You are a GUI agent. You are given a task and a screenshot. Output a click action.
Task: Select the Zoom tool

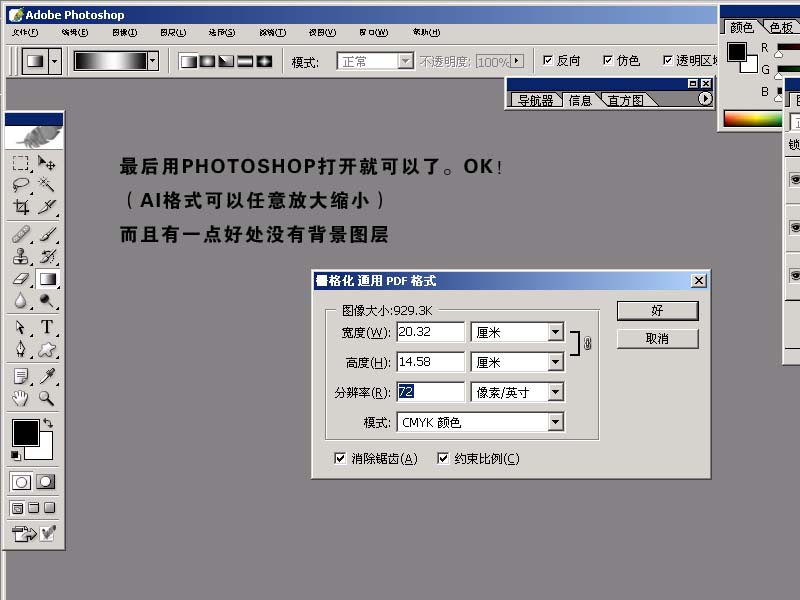pos(47,398)
